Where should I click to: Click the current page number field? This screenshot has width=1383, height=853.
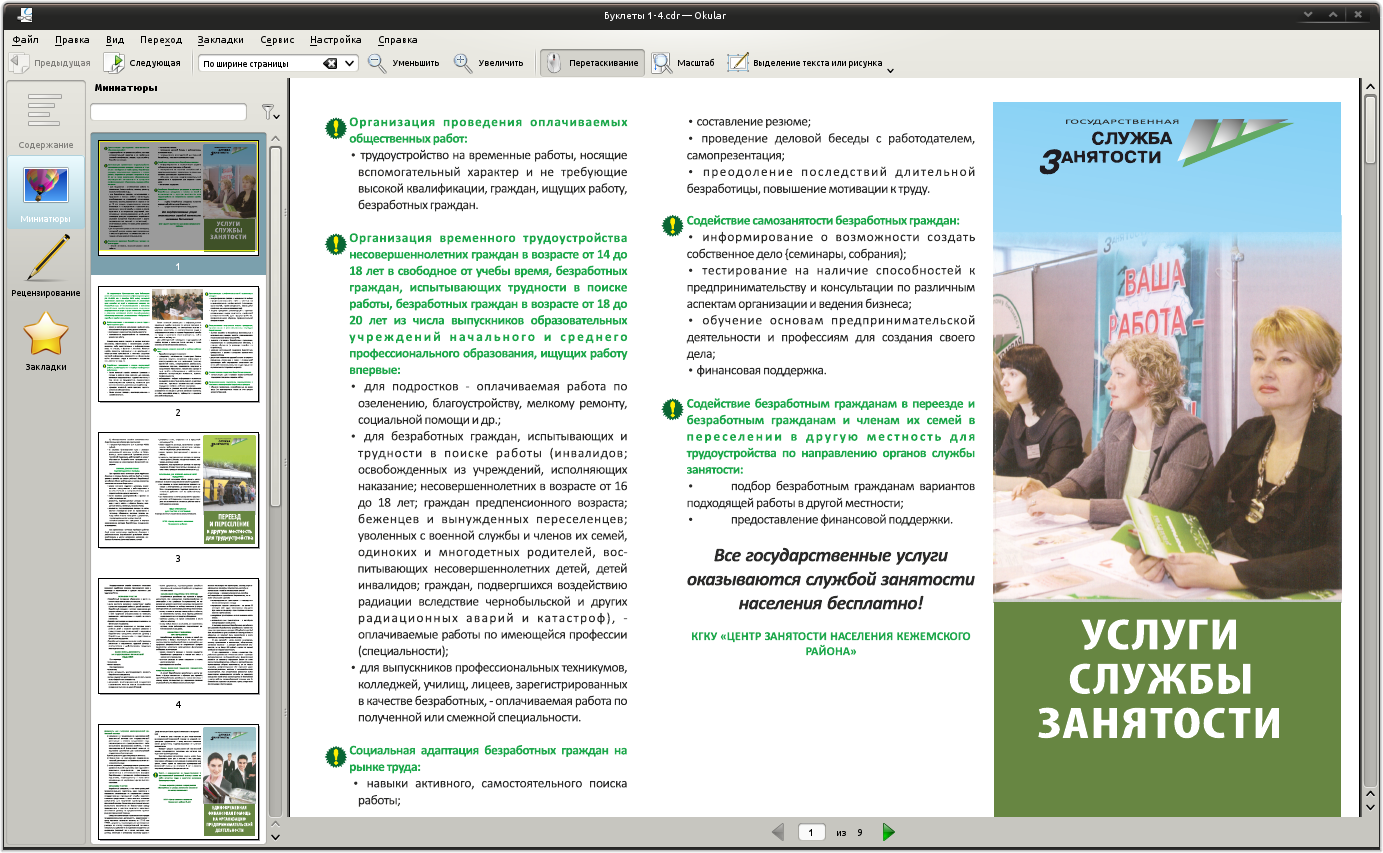tap(811, 832)
